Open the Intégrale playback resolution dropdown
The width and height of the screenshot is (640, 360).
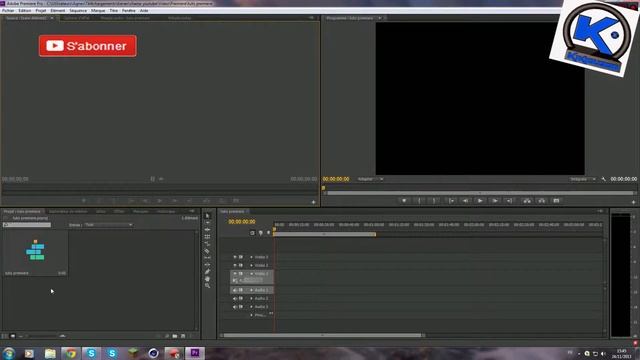pos(583,179)
